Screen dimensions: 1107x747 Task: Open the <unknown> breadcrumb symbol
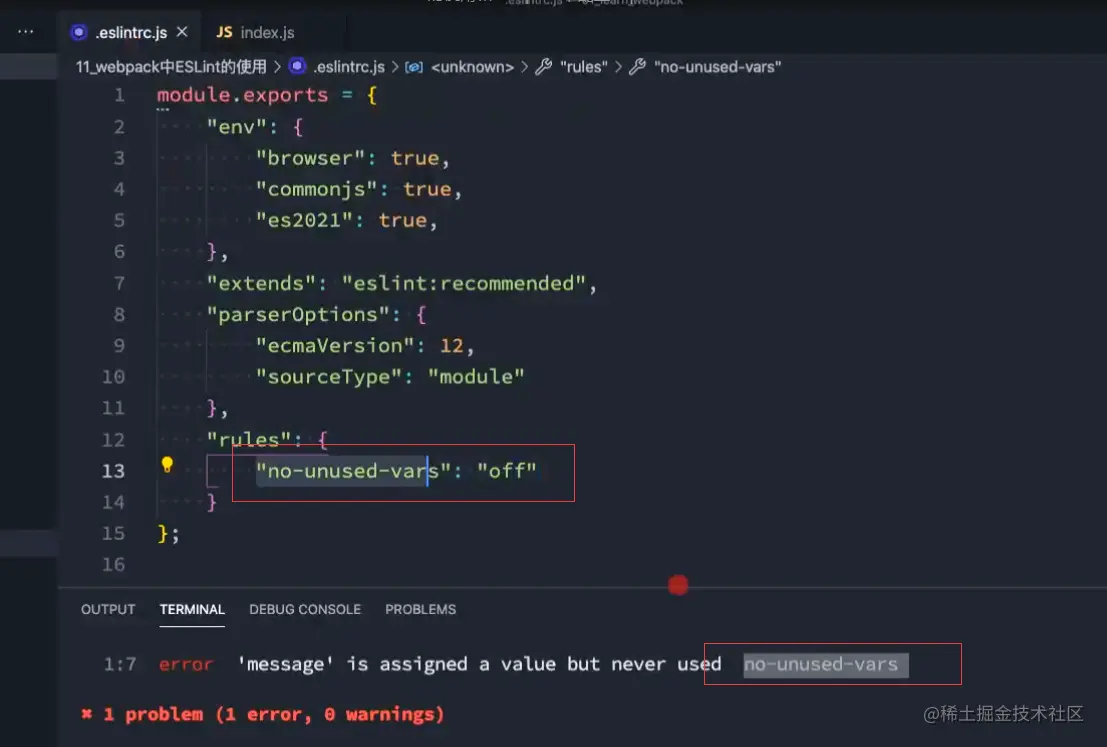[x=472, y=66]
